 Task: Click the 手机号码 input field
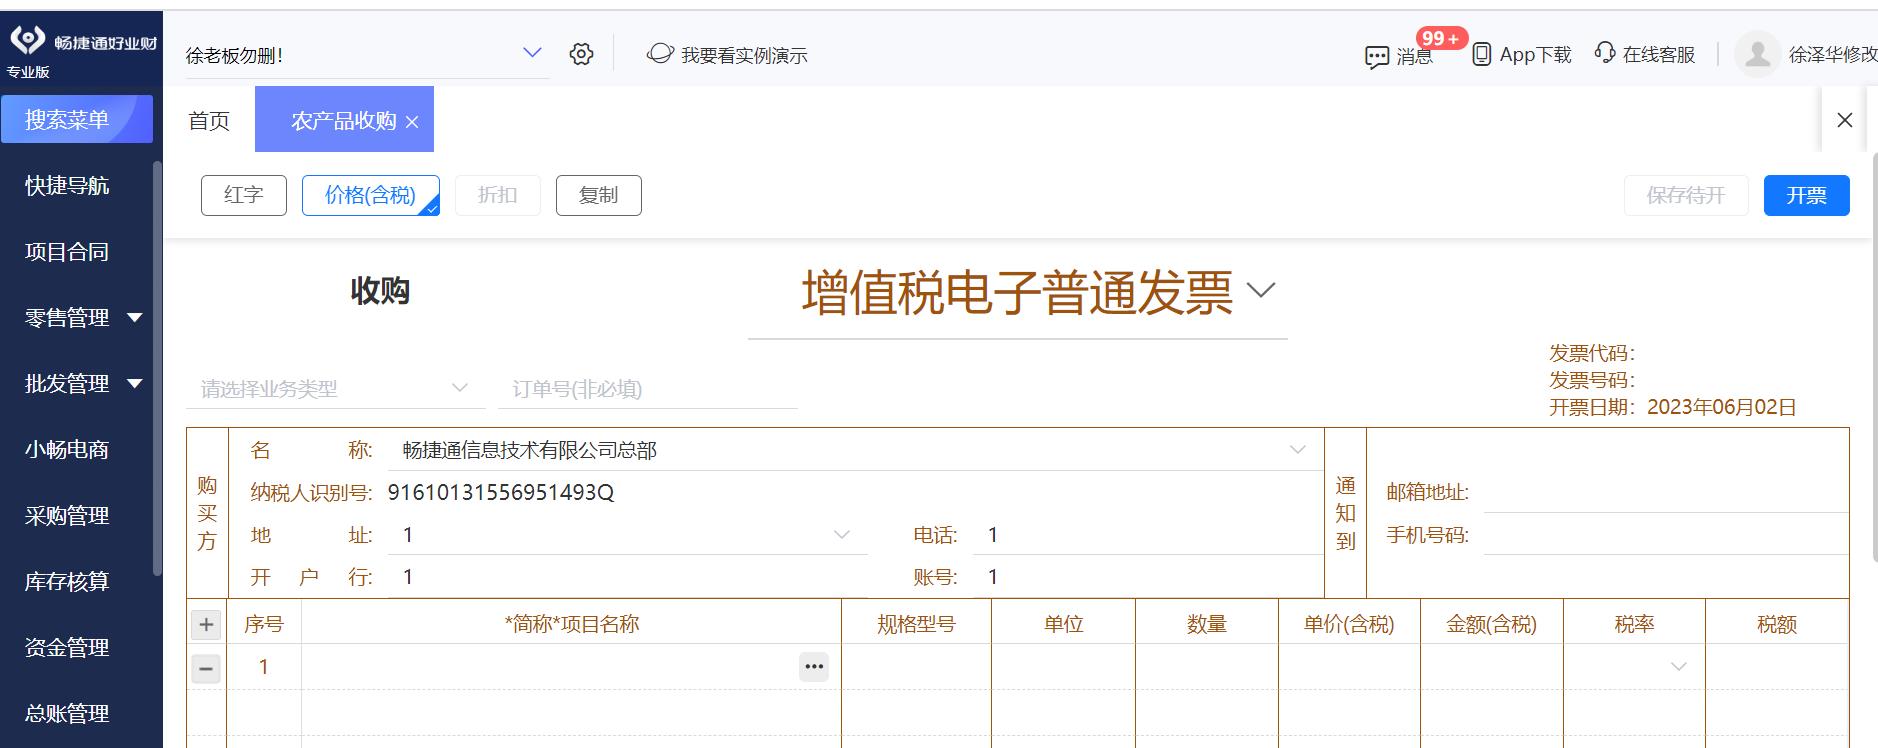click(1665, 535)
